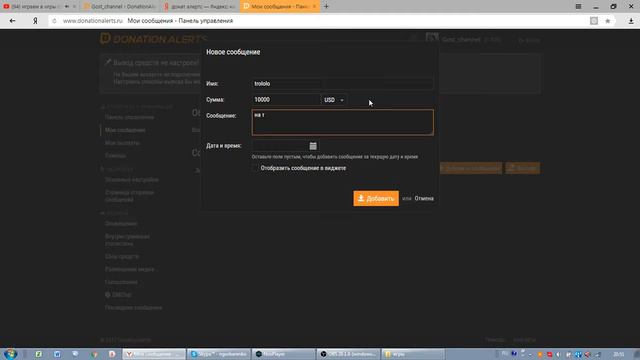Open browser downloads arrow icon
Image resolution: width=640 pixels, height=360 pixels.
[x=631, y=21]
